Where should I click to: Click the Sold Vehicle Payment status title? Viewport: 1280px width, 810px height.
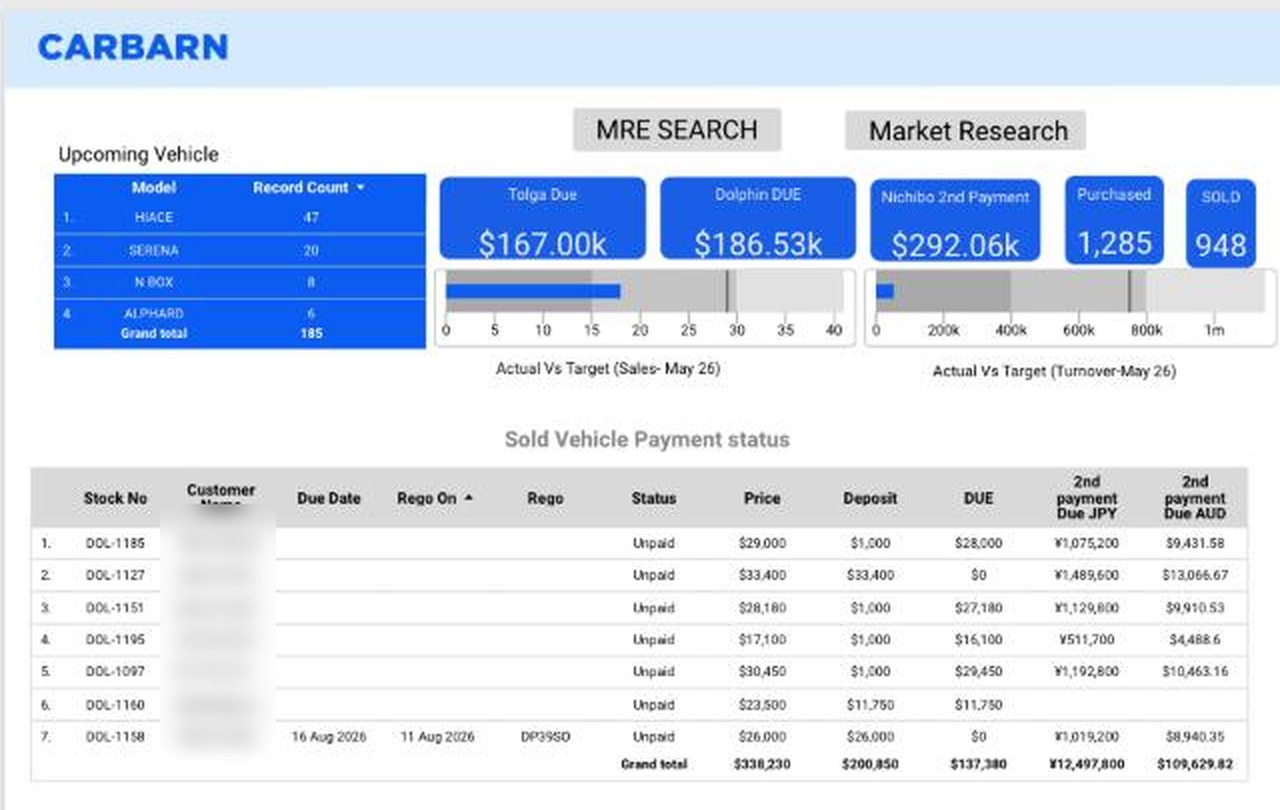pyautogui.click(x=647, y=439)
